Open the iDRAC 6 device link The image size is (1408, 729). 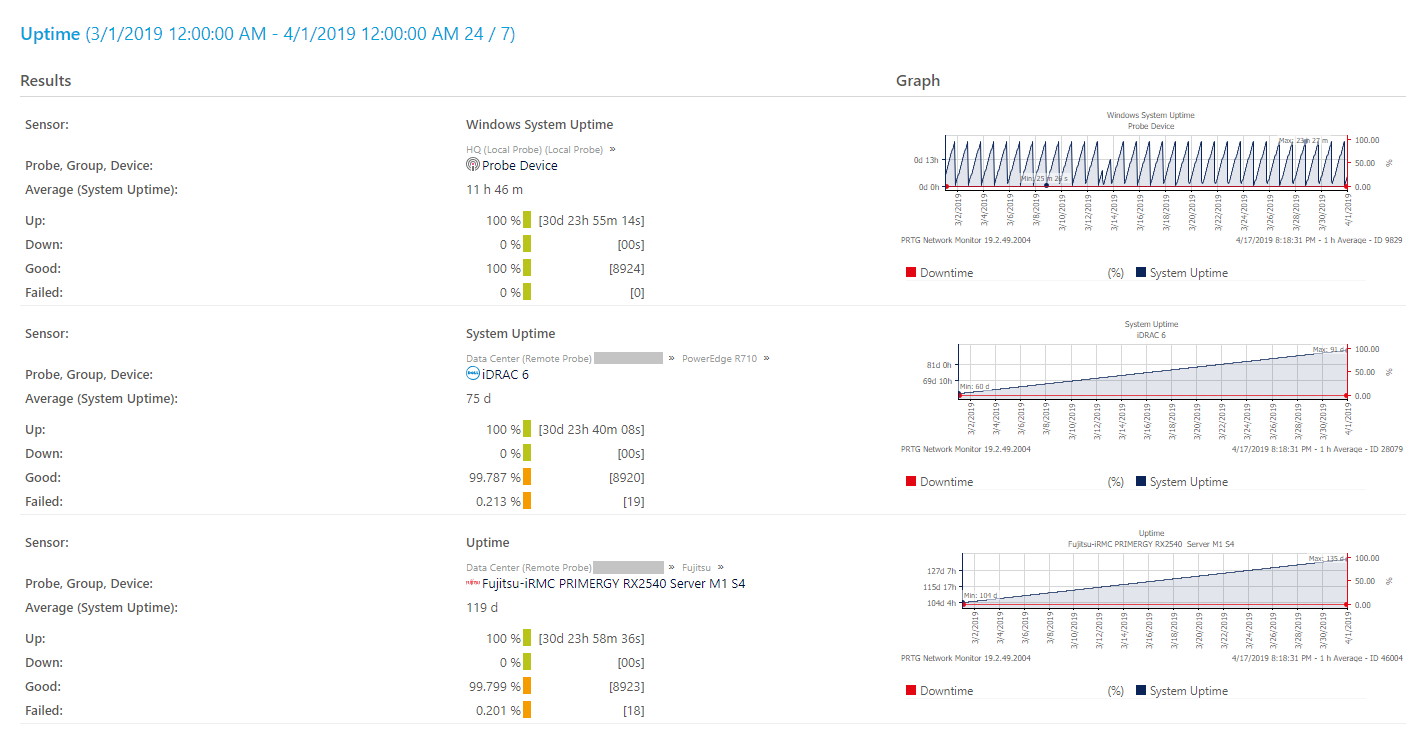505,374
